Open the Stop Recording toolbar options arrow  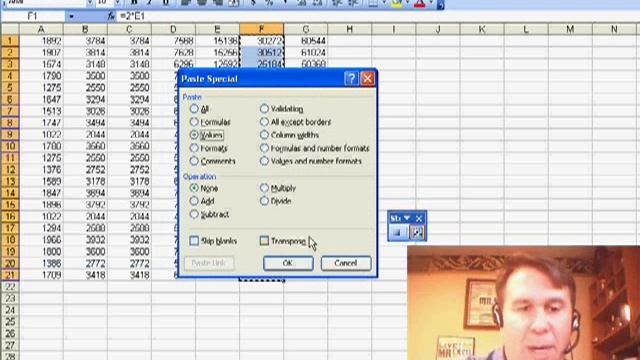[x=407, y=218]
